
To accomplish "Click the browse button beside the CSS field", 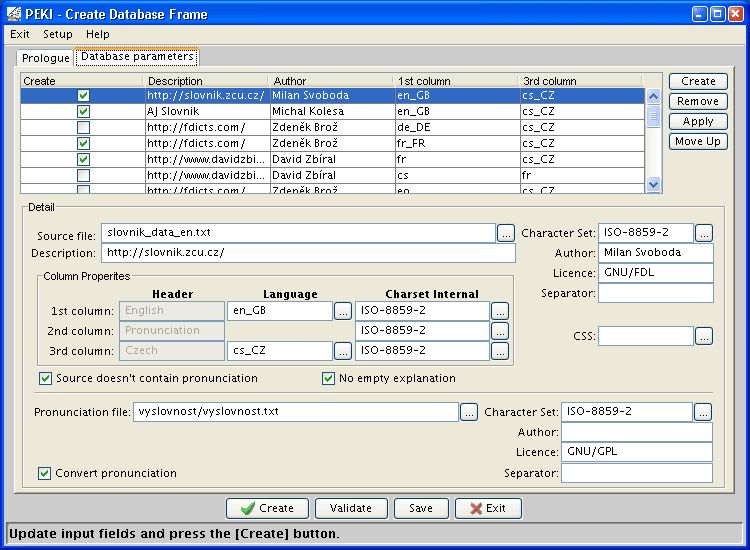I will point(703,336).
